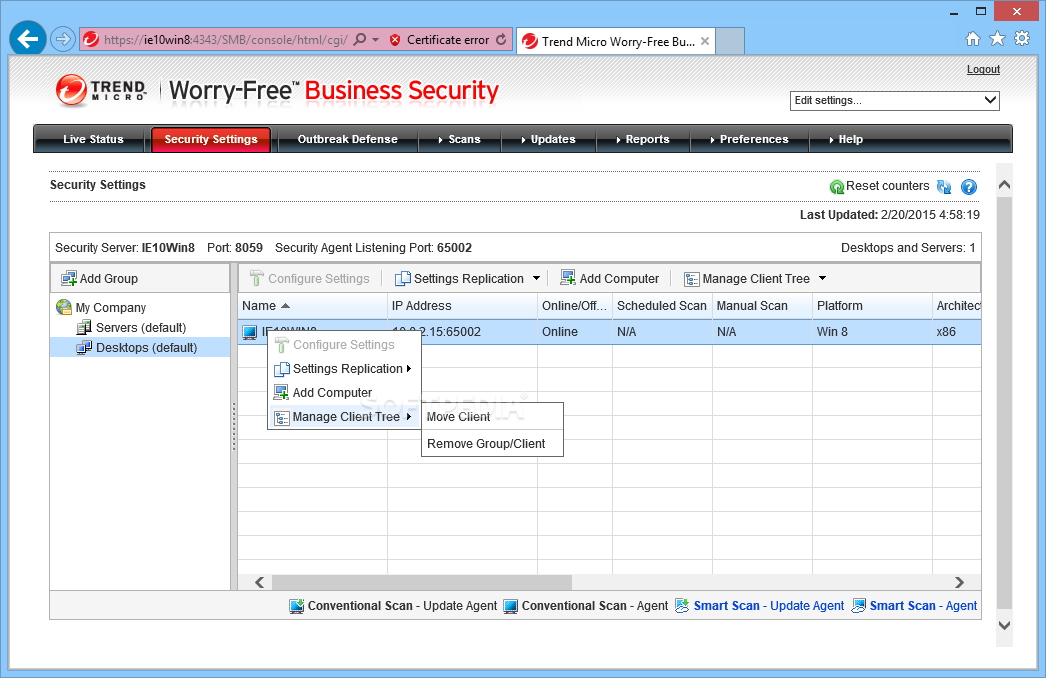Open the Help menu
Image resolution: width=1046 pixels, height=678 pixels.
(x=846, y=139)
